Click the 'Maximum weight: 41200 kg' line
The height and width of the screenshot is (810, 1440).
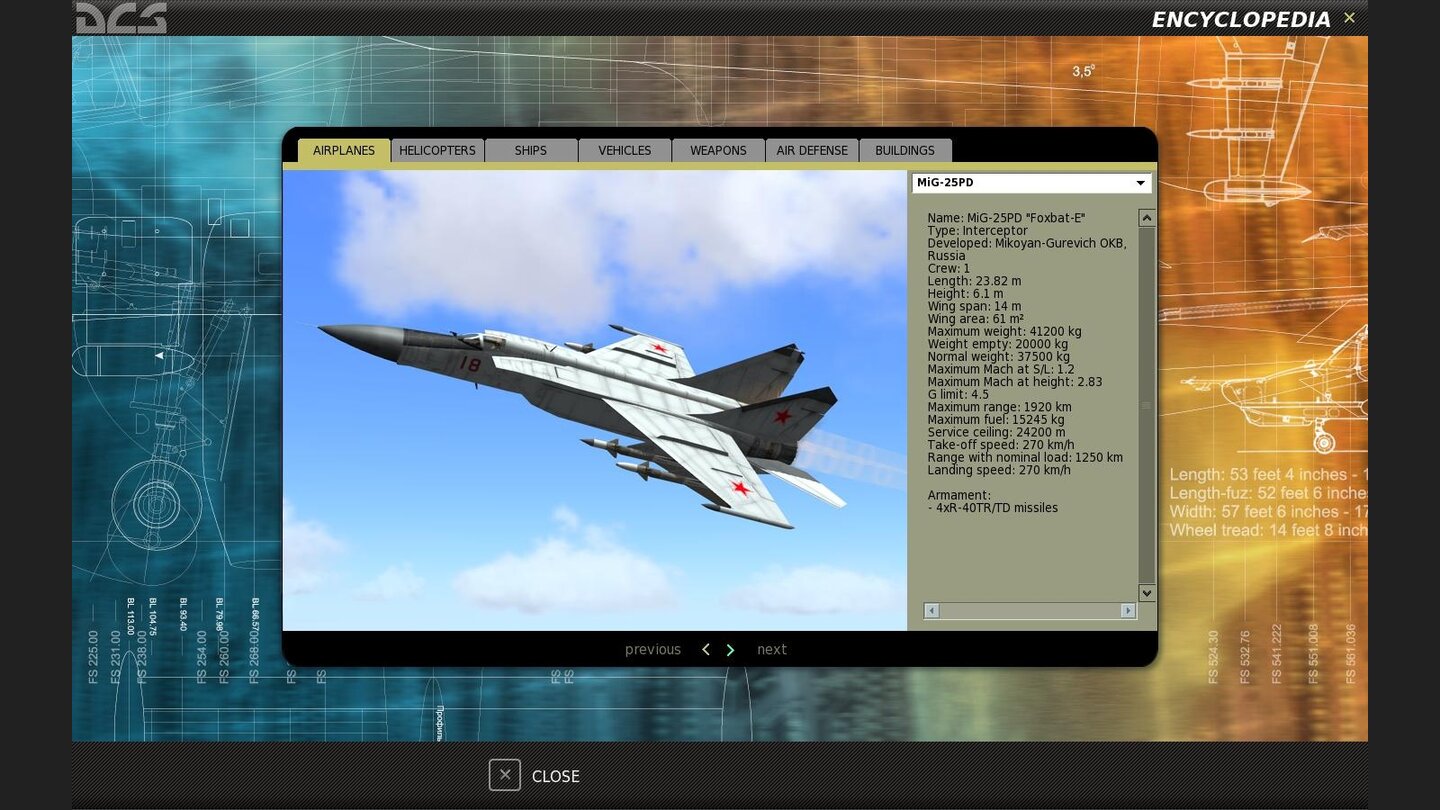pyautogui.click(x=1004, y=332)
